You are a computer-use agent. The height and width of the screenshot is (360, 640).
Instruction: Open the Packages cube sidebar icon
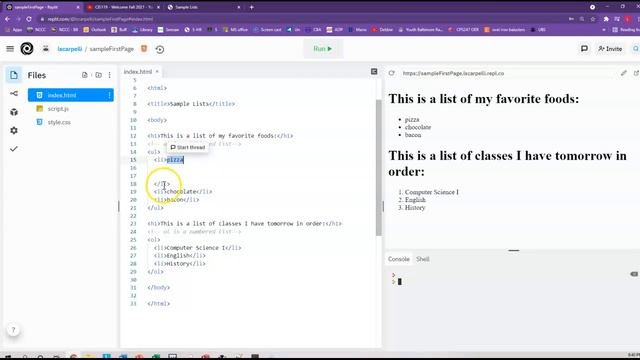coord(14,112)
